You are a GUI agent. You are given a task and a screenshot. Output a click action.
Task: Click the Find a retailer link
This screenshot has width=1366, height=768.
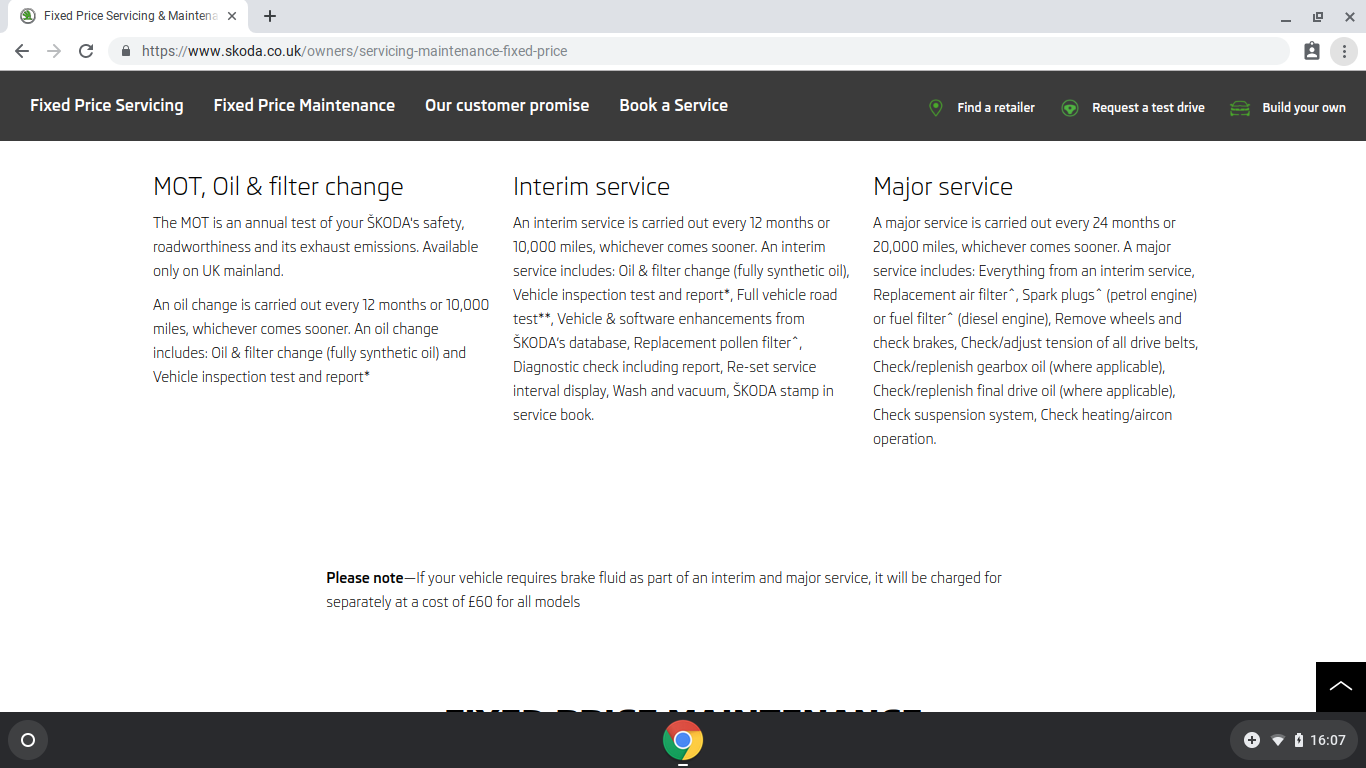point(996,107)
